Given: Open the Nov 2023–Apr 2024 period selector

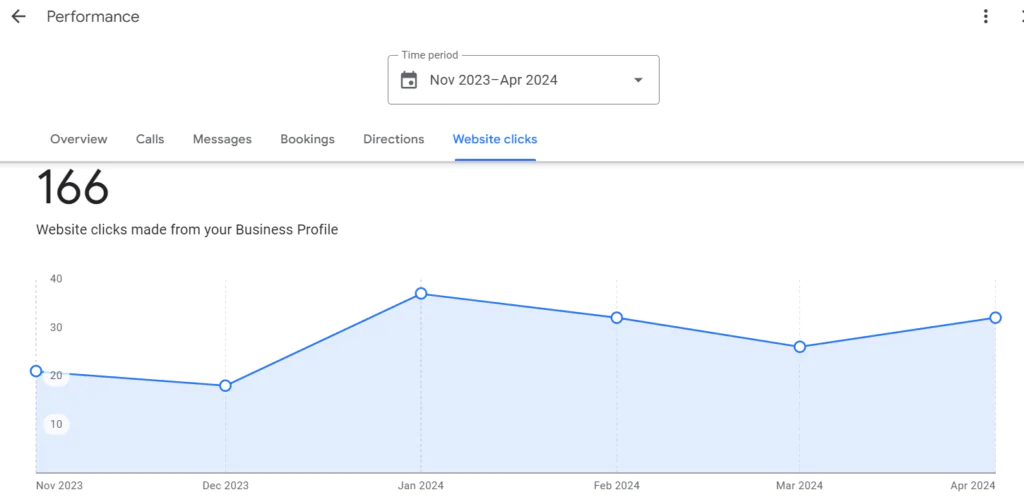Looking at the screenshot, I should tap(494, 80).
